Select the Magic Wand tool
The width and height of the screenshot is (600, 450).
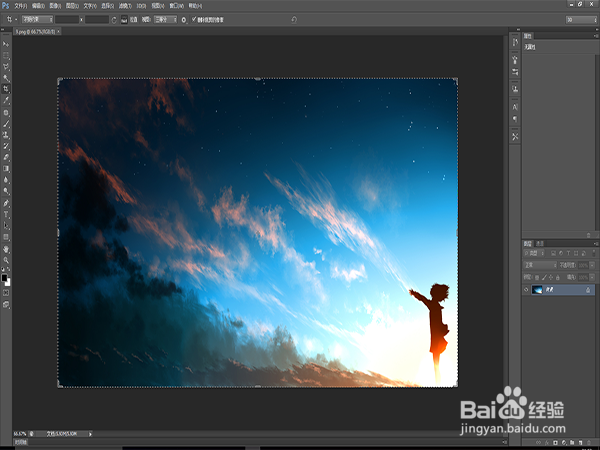tap(6, 78)
